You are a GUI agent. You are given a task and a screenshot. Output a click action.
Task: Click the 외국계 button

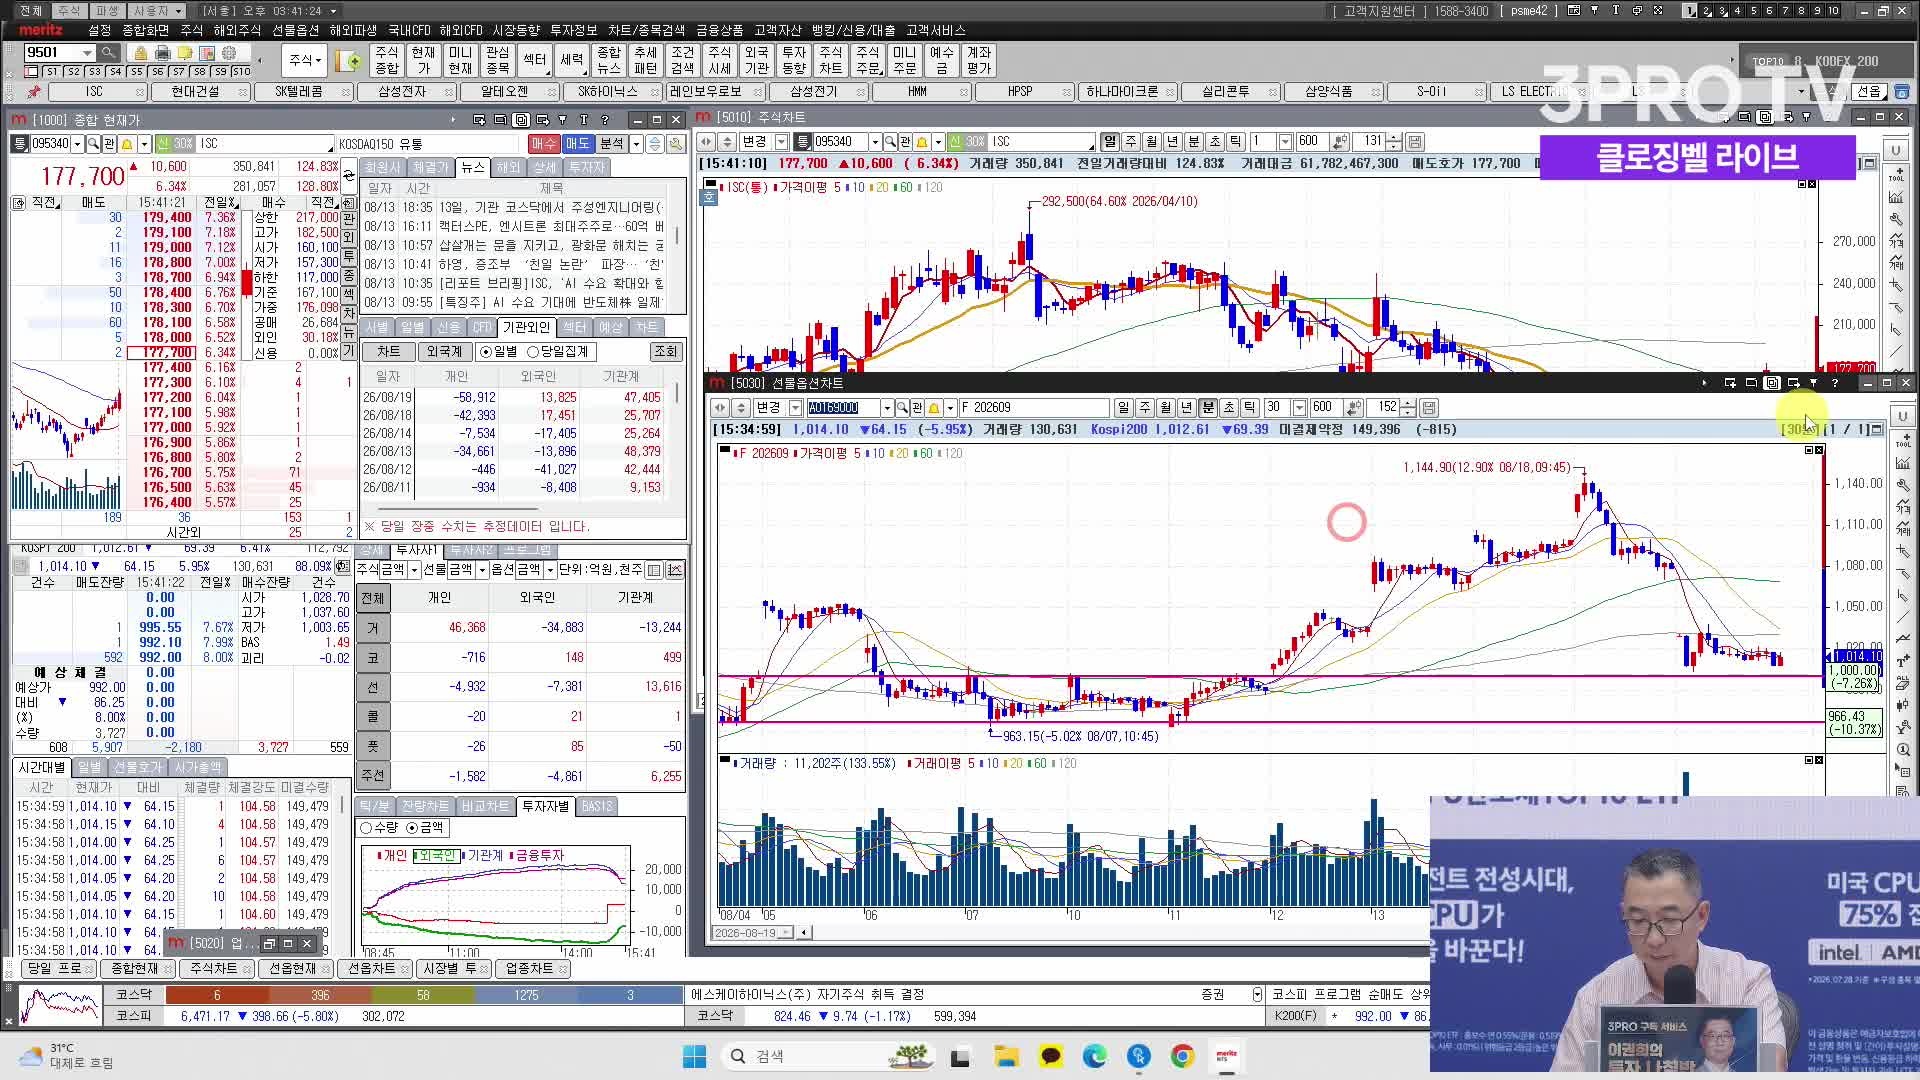pos(444,352)
